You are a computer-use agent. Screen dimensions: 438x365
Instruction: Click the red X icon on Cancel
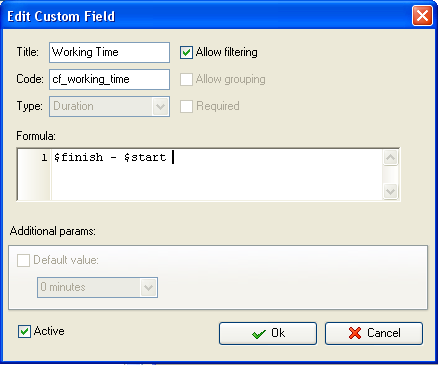[355, 333]
